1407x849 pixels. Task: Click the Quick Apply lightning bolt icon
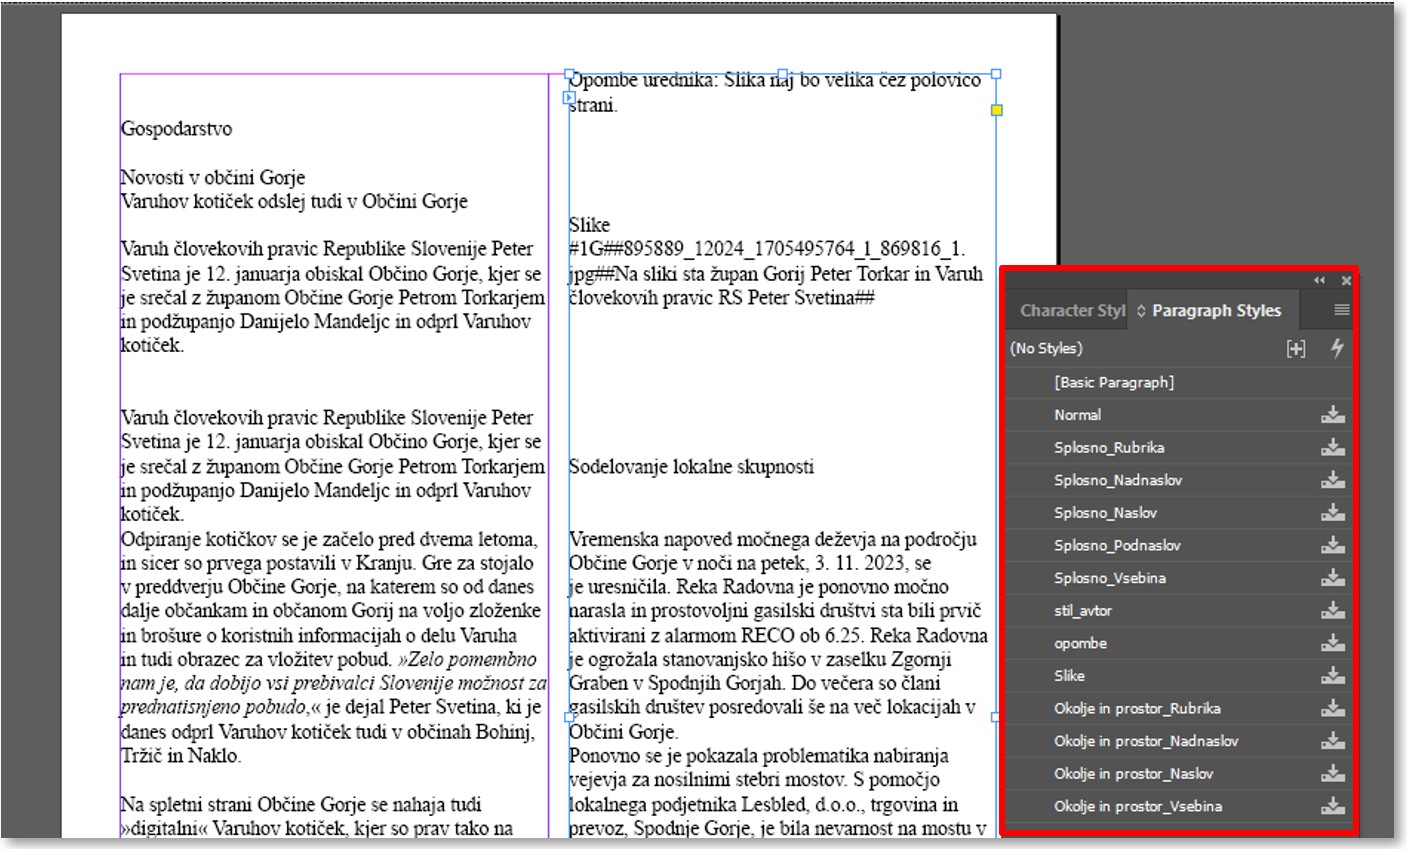(x=1336, y=349)
